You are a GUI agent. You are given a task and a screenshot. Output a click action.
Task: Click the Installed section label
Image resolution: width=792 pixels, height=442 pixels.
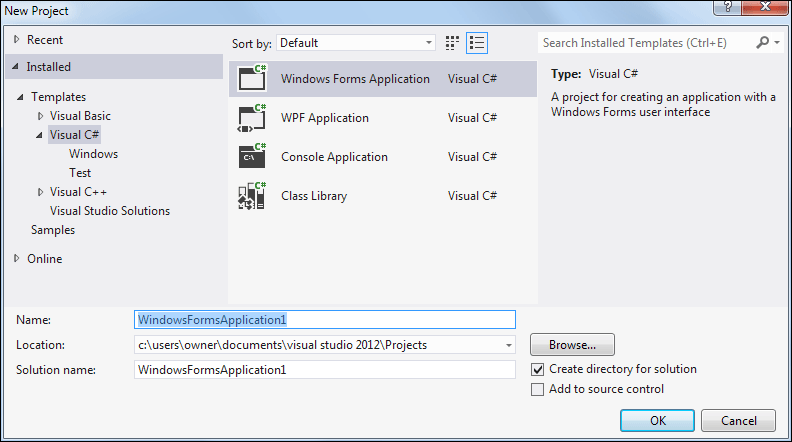[48, 67]
